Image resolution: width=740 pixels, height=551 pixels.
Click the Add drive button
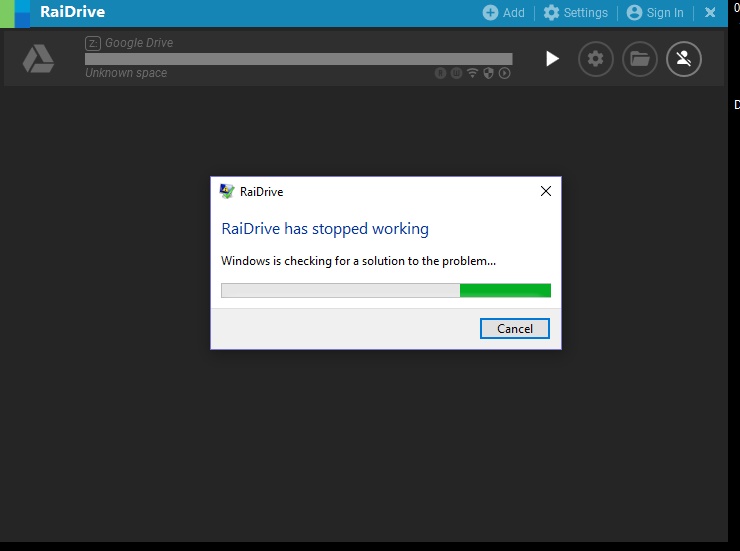click(503, 13)
